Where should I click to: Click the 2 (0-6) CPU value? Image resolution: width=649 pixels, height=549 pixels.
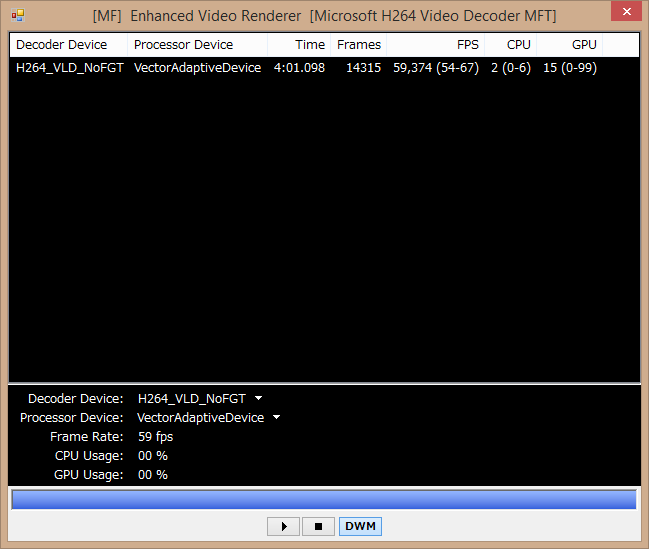(511, 67)
